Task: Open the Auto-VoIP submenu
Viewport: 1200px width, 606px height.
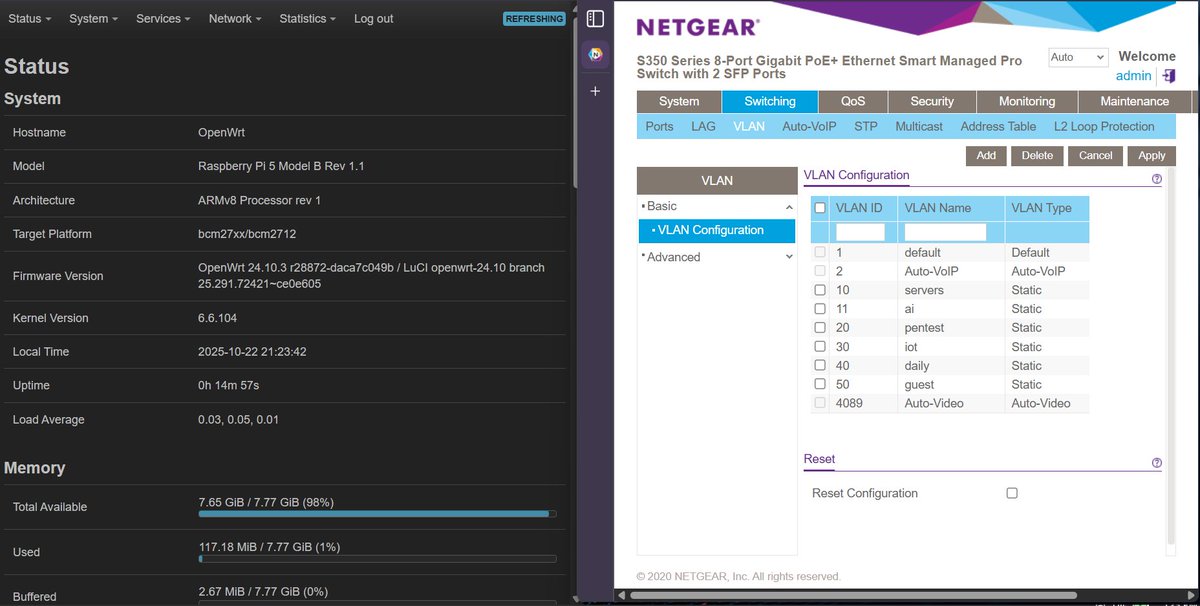Action: click(x=809, y=127)
